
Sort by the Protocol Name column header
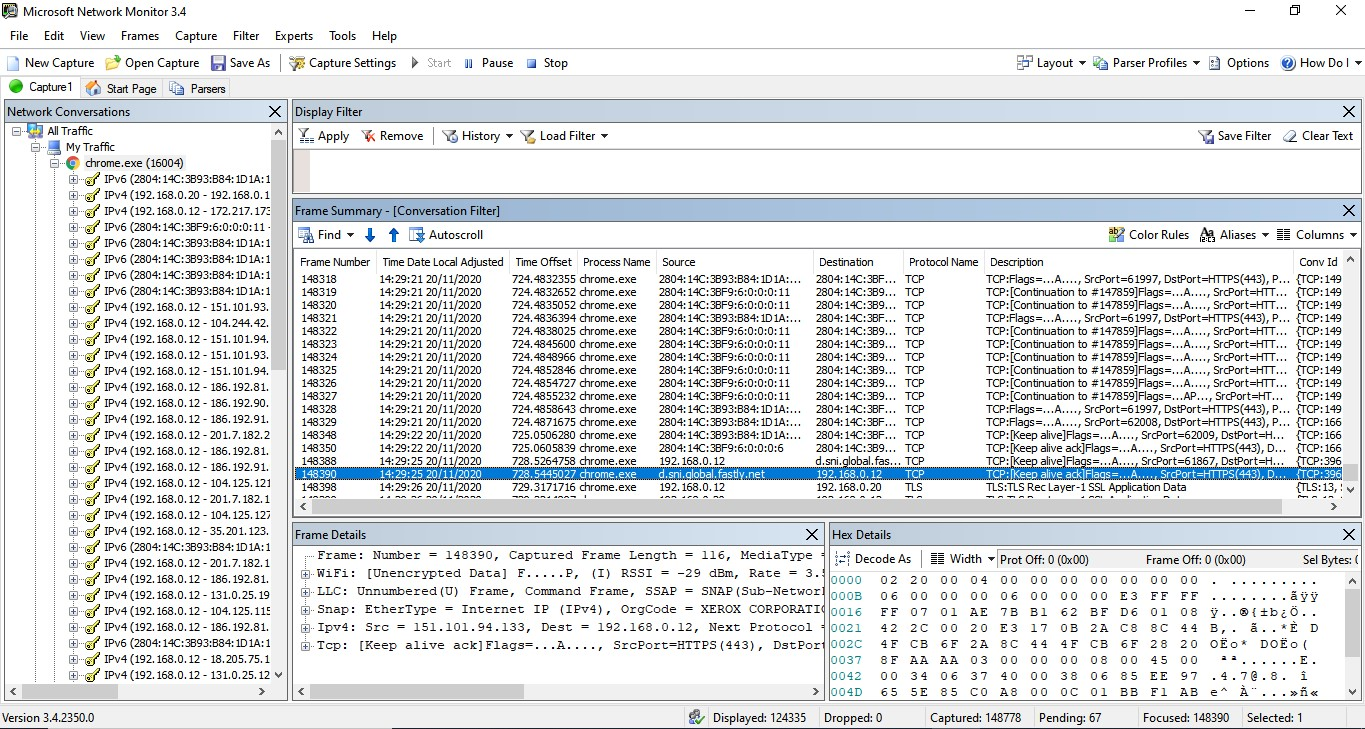point(943,262)
